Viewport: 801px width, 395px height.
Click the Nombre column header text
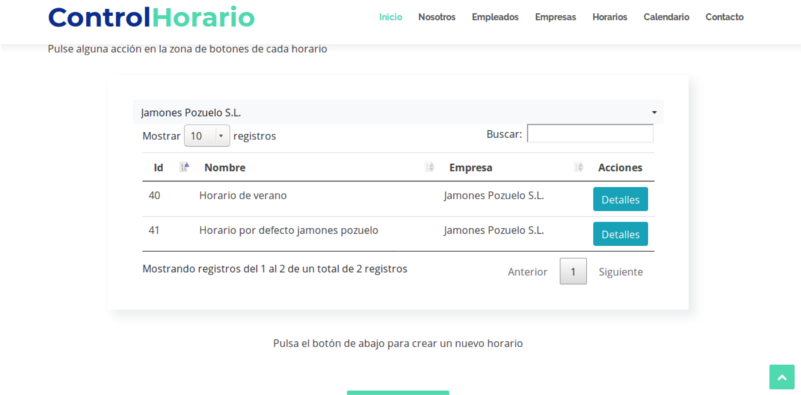point(225,168)
